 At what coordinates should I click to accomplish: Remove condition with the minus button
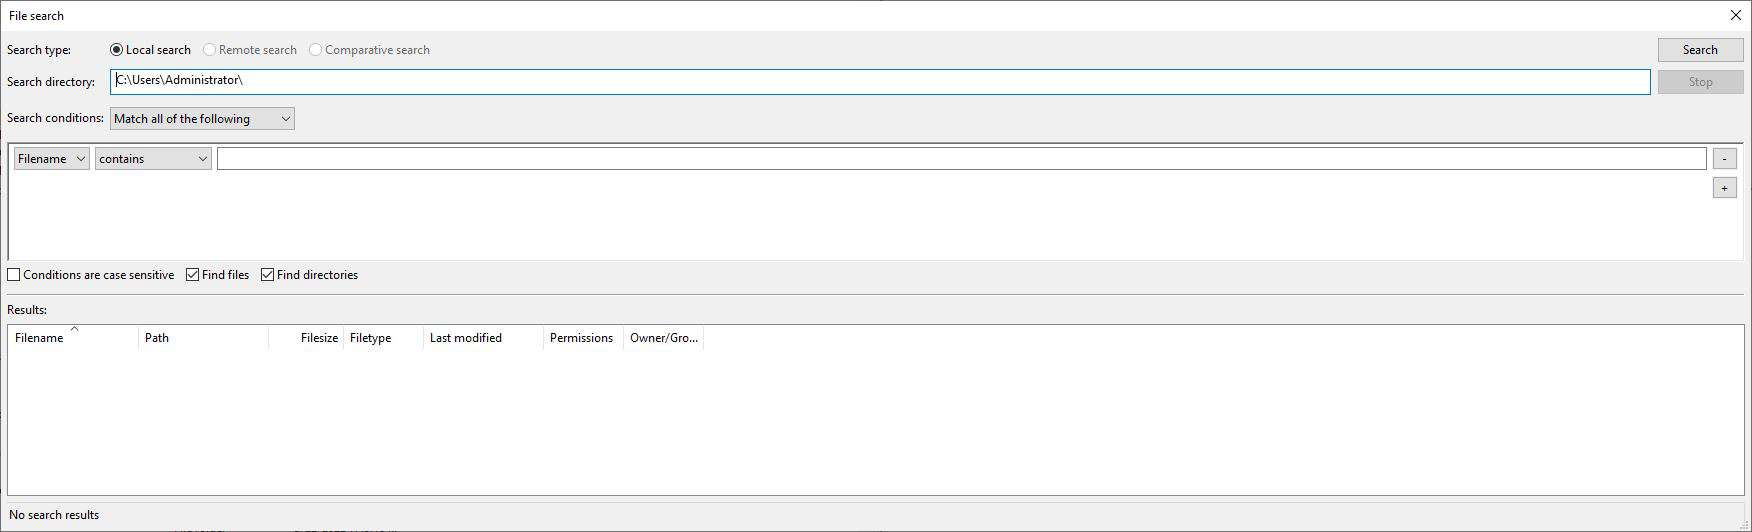point(1725,159)
